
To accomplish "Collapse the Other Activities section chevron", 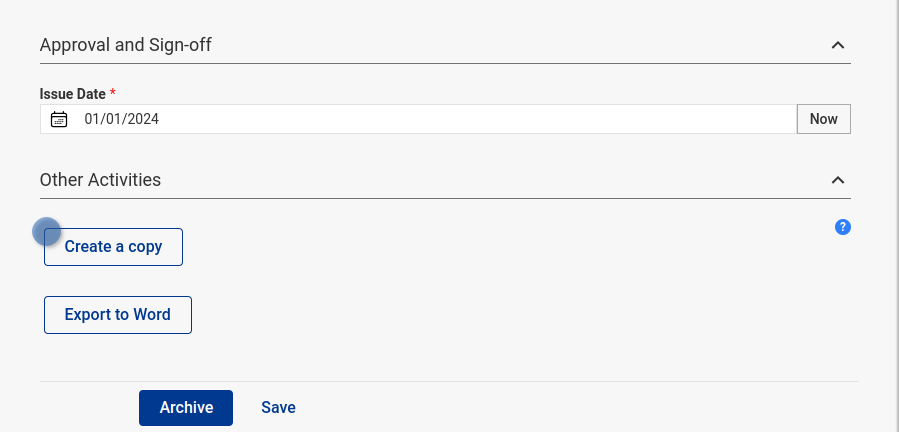I will click(838, 180).
